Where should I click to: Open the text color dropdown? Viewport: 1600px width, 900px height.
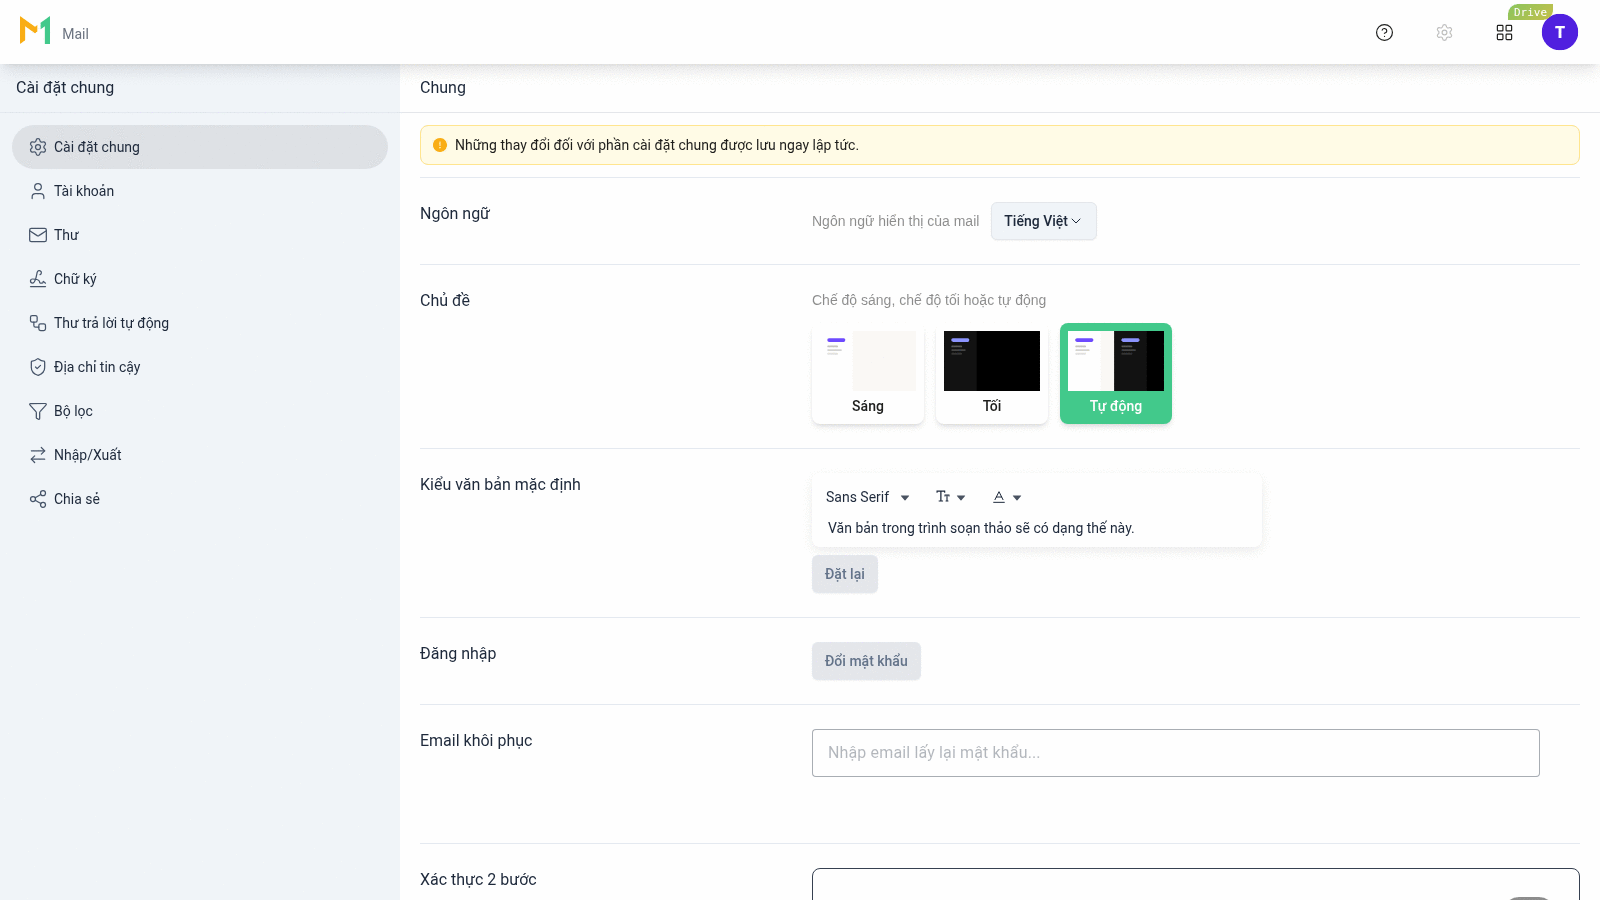[1006, 497]
